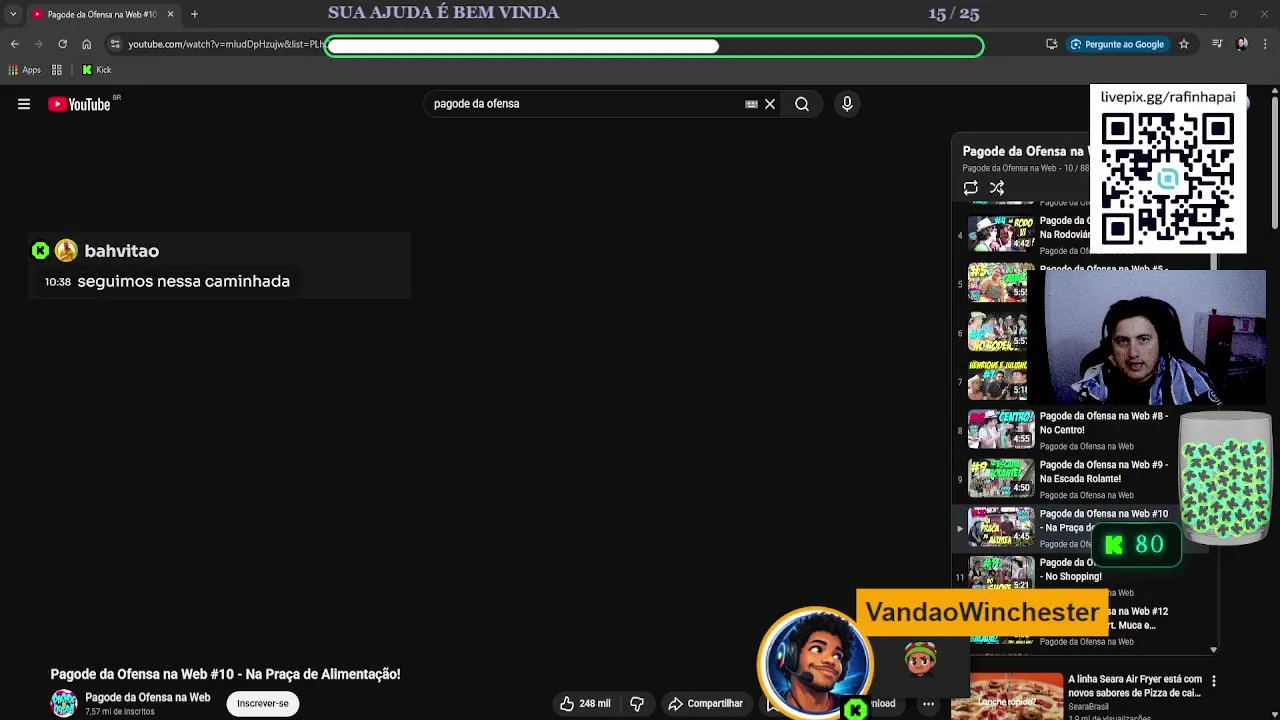Open more actions three-dot button under video

pyautogui.click(x=928, y=703)
